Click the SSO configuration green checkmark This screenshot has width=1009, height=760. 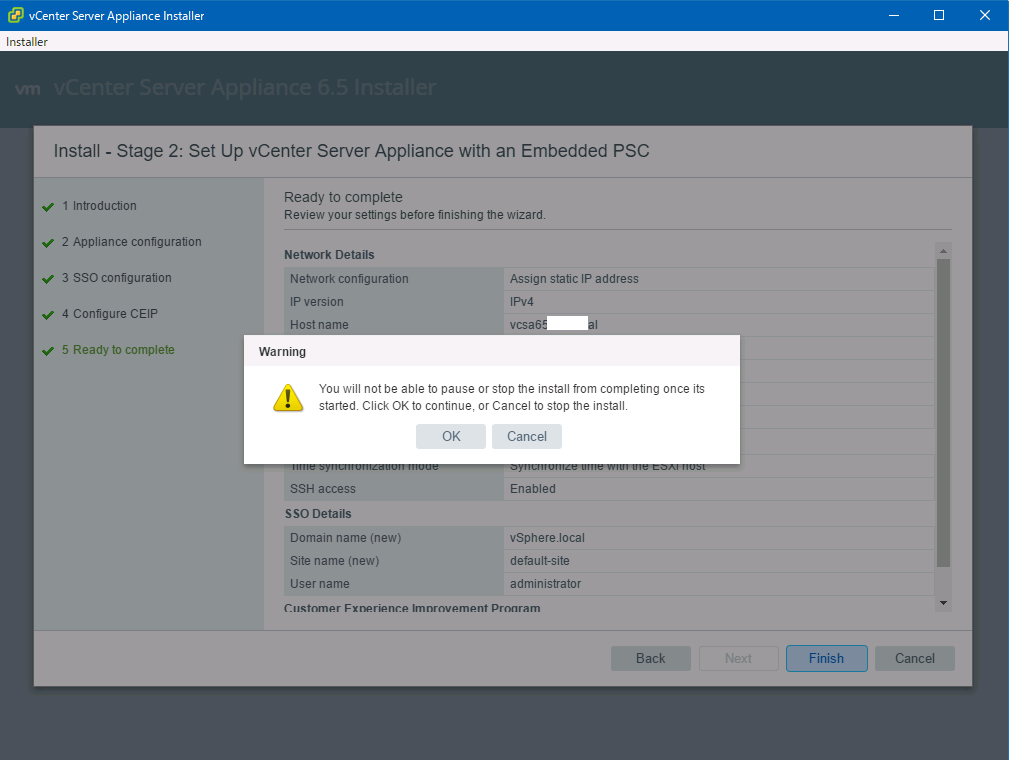(x=48, y=279)
